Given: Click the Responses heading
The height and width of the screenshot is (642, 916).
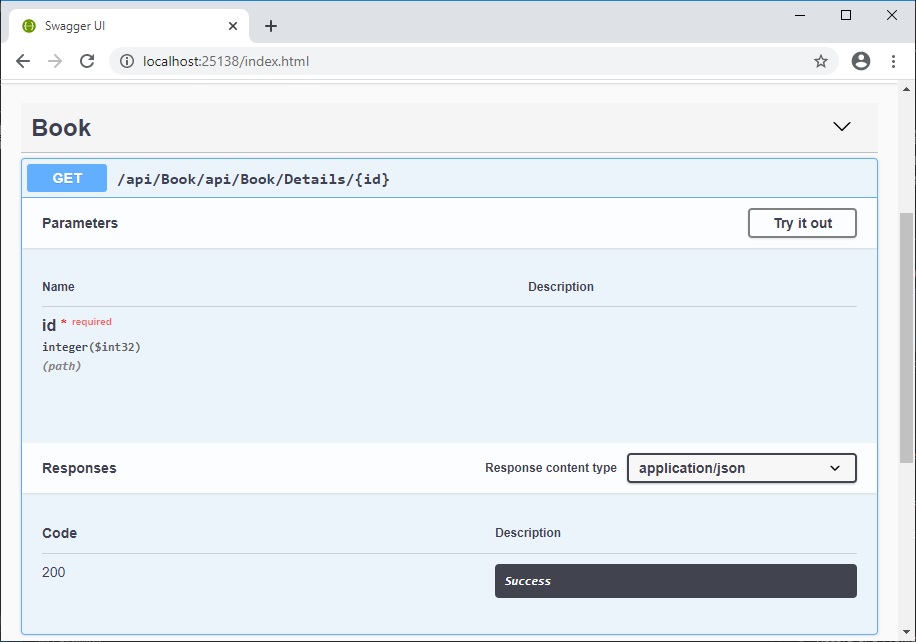Looking at the screenshot, I should (x=79, y=468).
